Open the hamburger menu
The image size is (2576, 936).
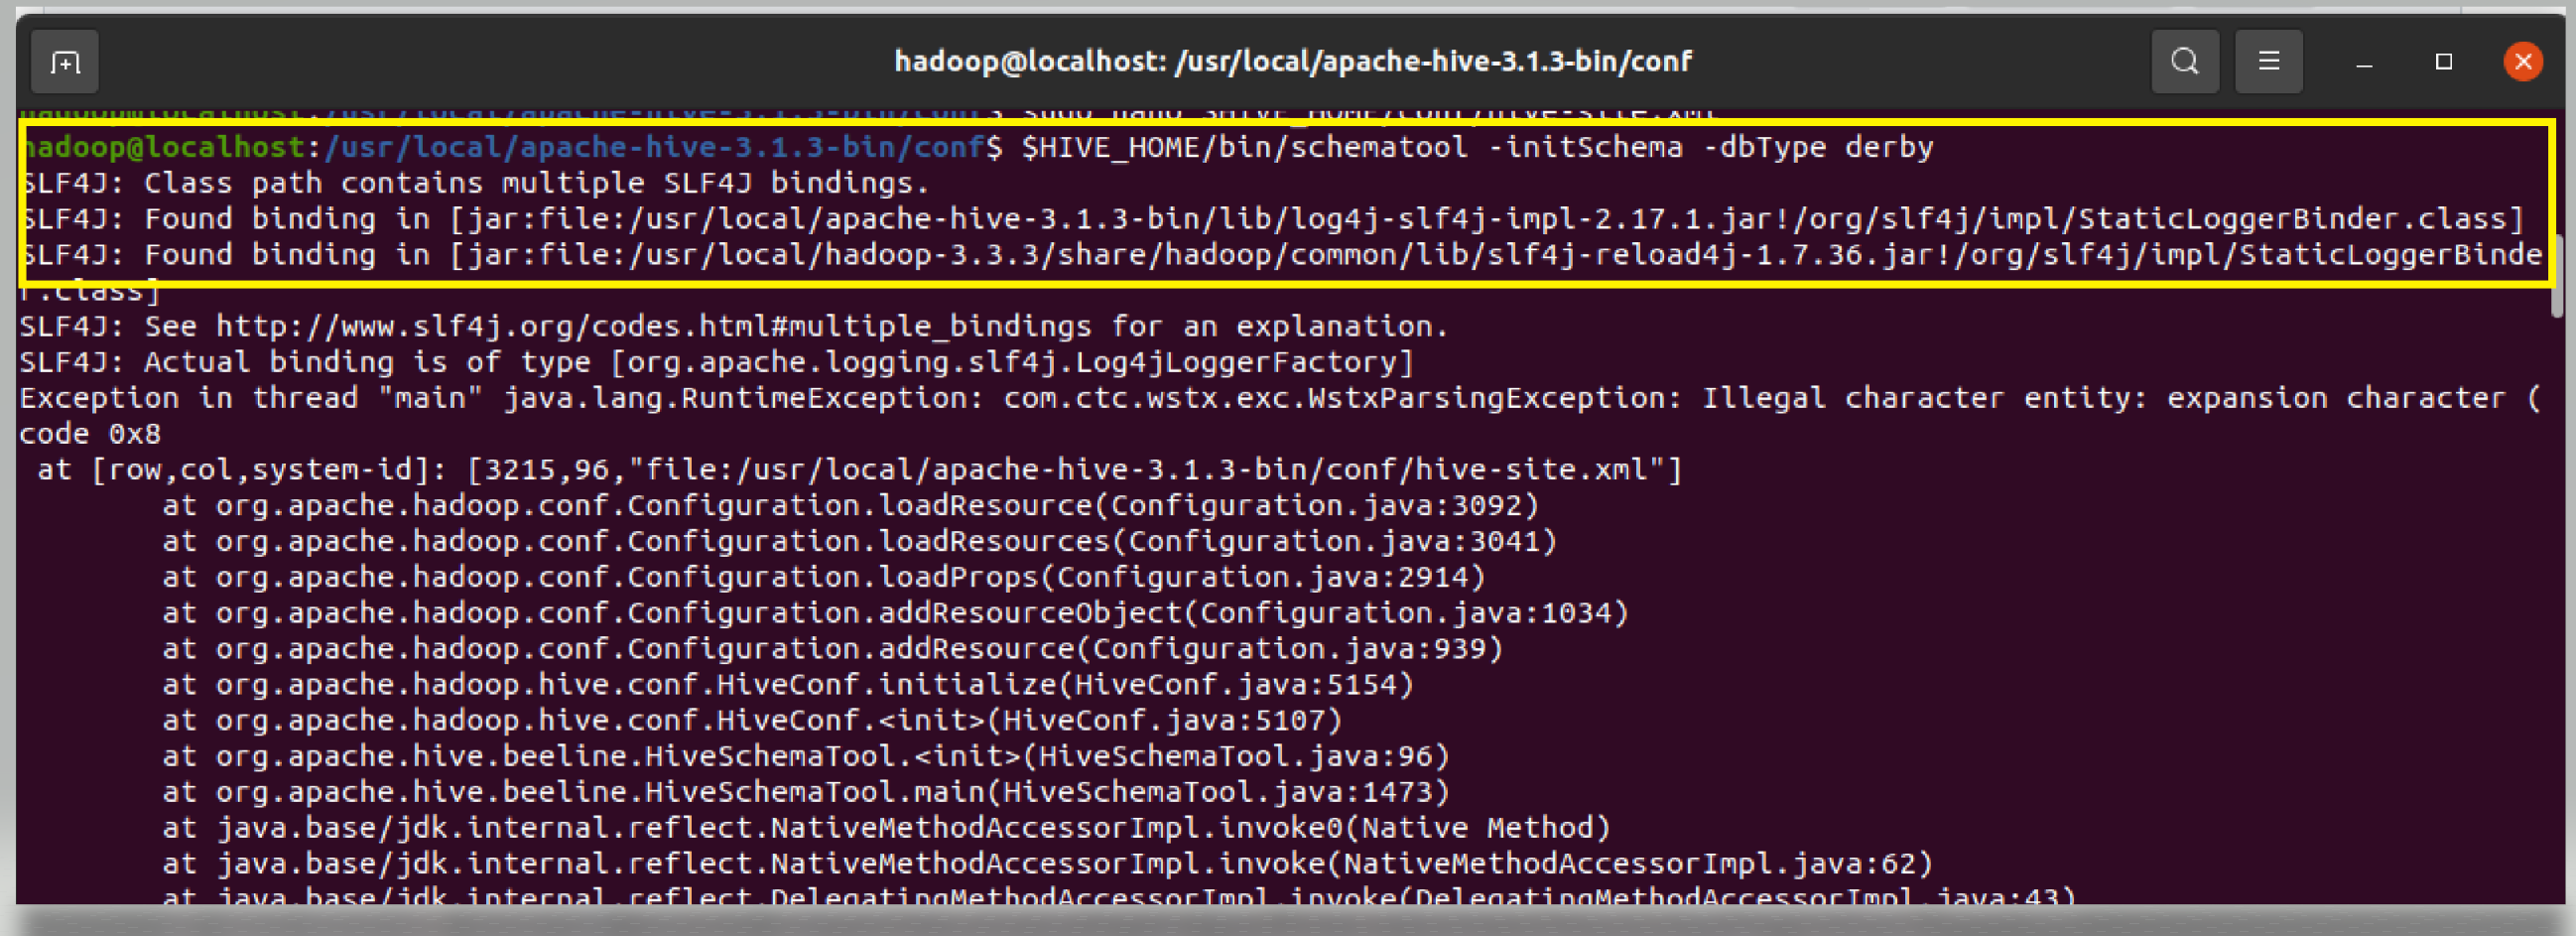[2268, 61]
